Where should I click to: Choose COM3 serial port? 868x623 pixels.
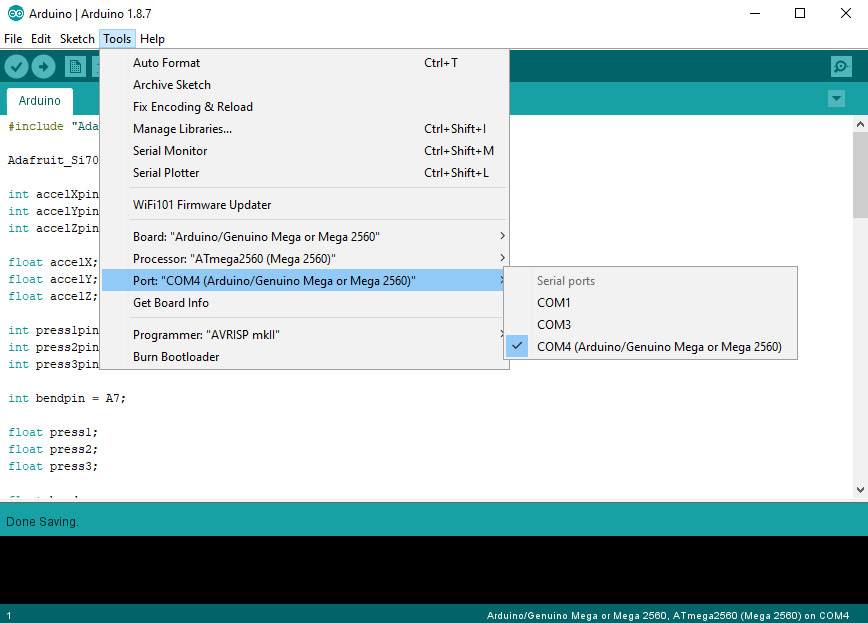pos(553,325)
